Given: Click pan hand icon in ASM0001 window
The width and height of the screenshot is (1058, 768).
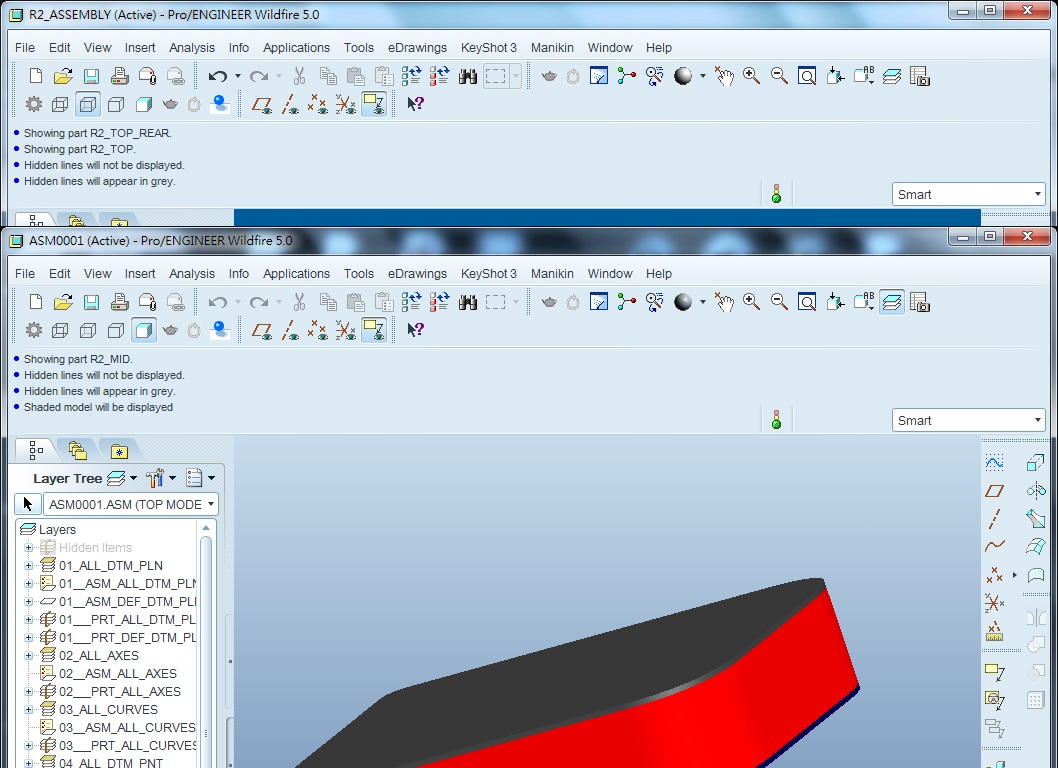Looking at the screenshot, I should click(724, 302).
